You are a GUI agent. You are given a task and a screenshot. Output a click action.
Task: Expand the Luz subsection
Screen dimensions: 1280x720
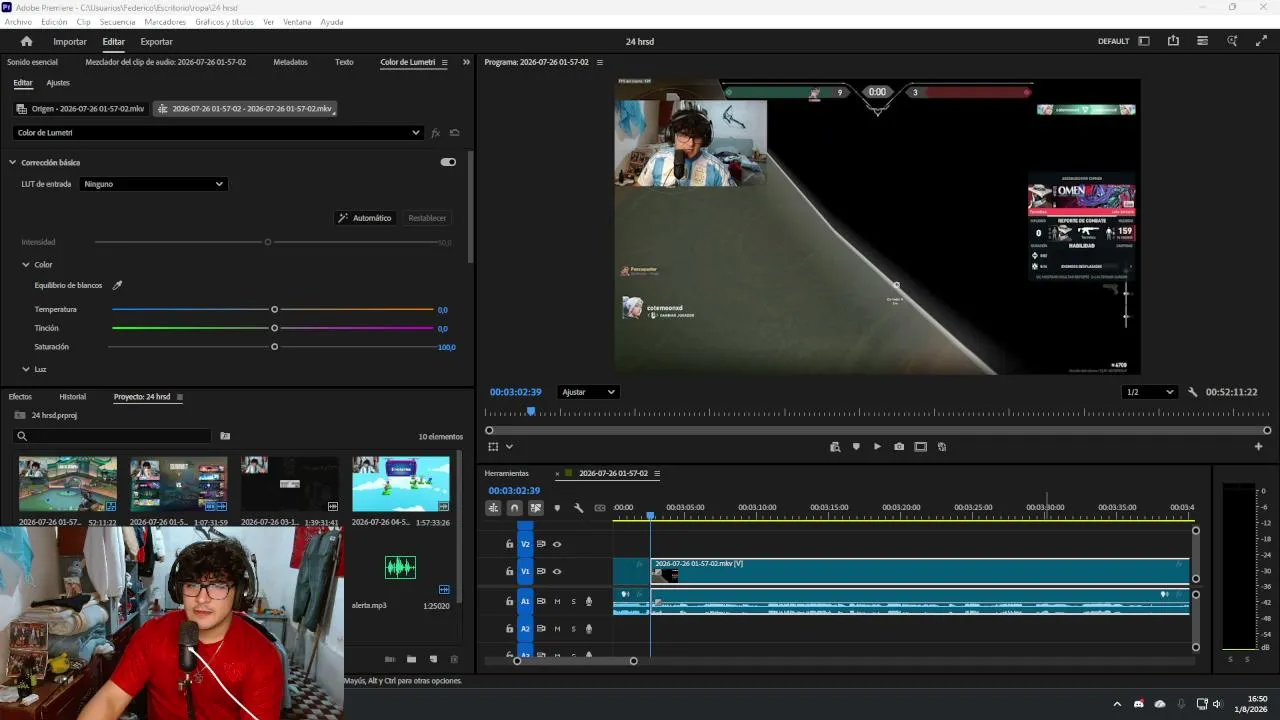click(26, 369)
